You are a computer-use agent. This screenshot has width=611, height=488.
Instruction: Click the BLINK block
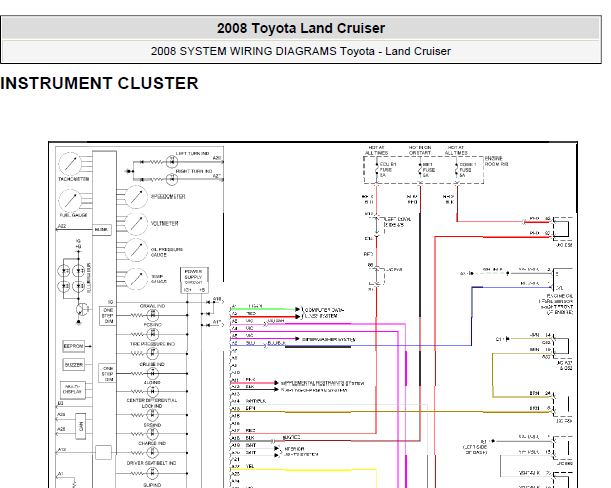tap(101, 230)
